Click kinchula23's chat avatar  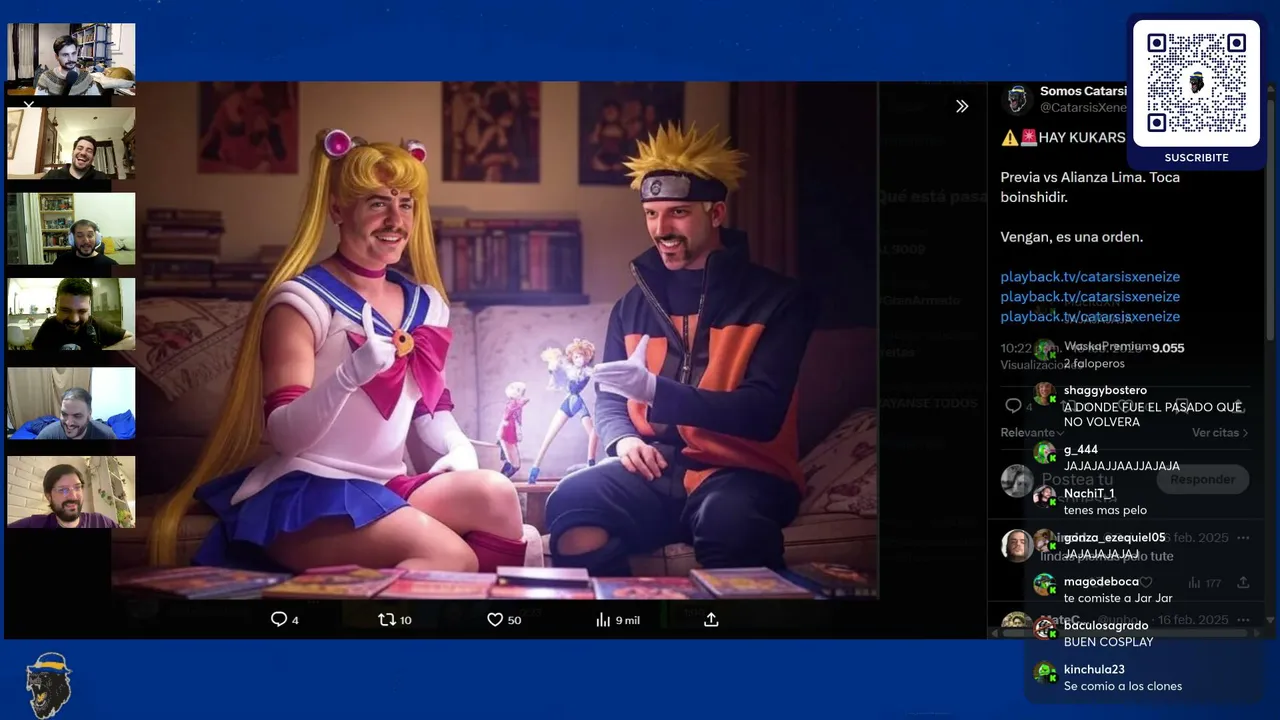click(1045, 673)
